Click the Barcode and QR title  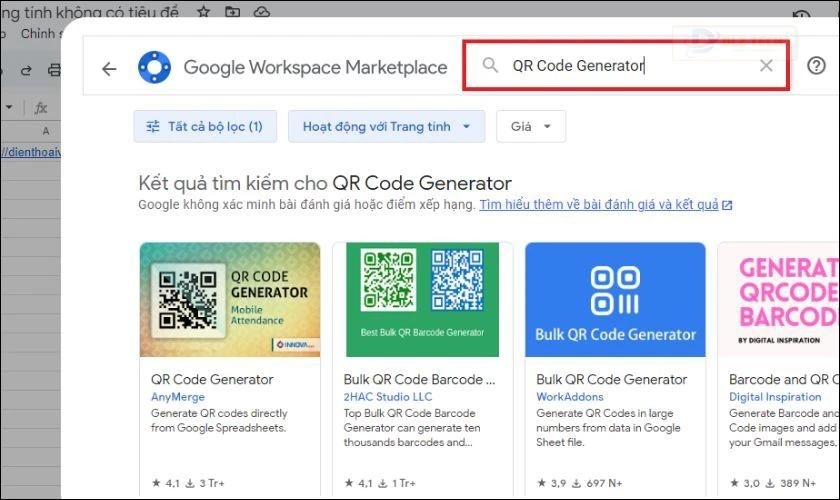click(x=784, y=379)
